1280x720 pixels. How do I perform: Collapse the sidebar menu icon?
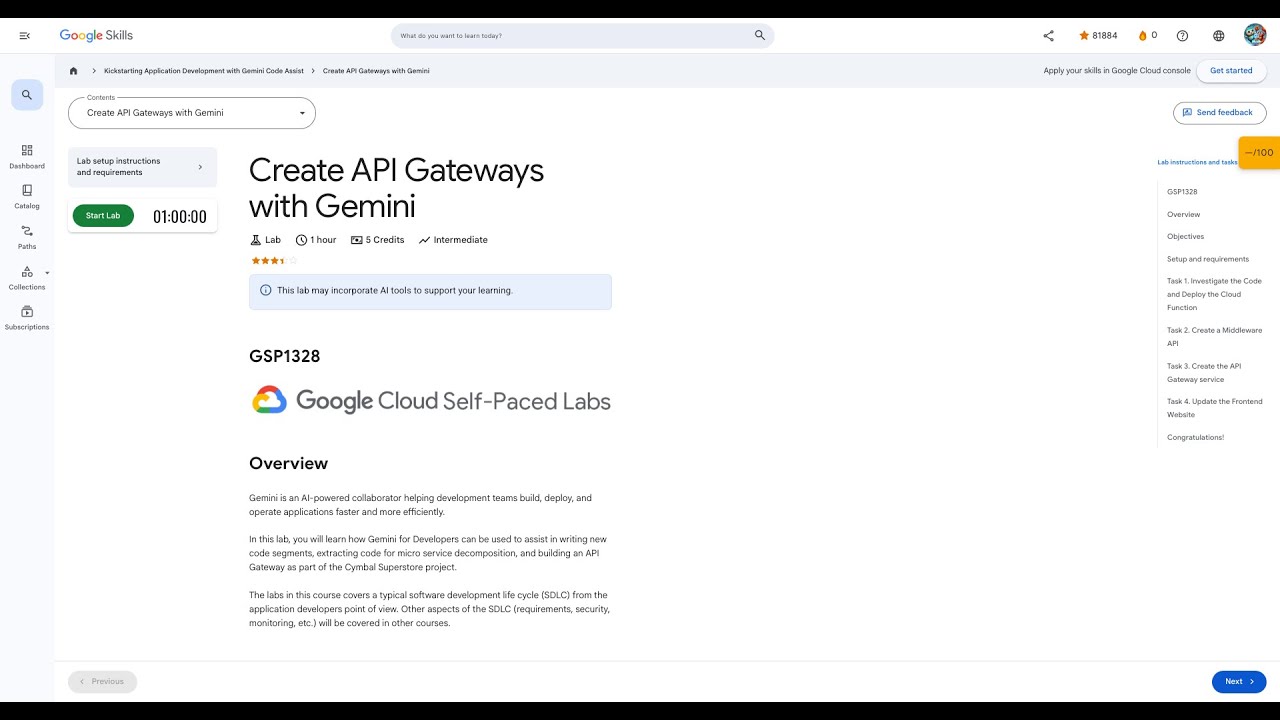(25, 36)
